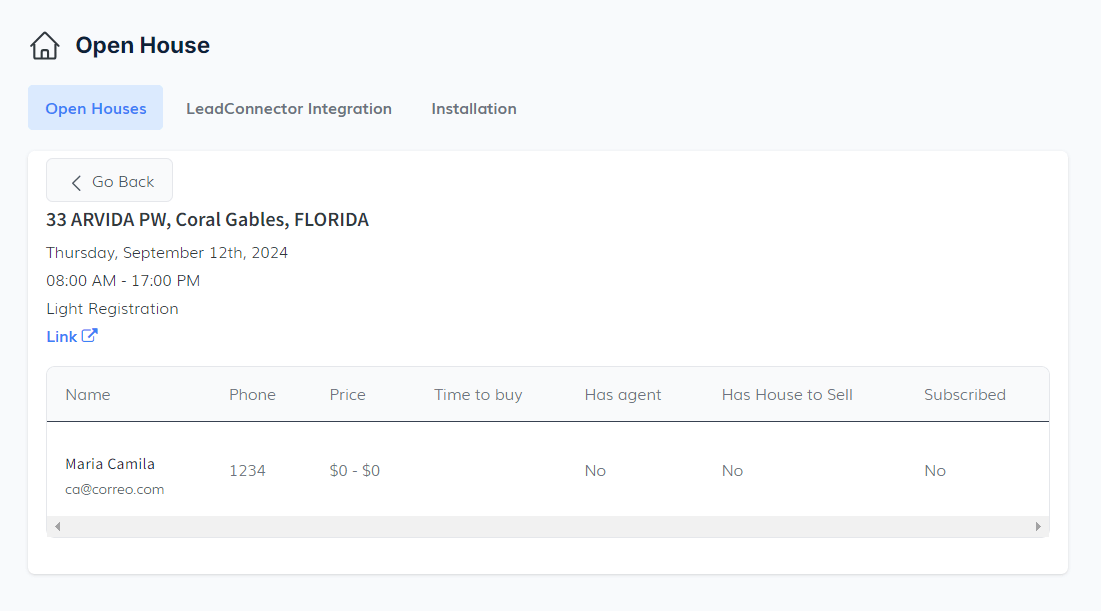1101x611 pixels.
Task: Click the Subscribed column header
Action: click(964, 395)
